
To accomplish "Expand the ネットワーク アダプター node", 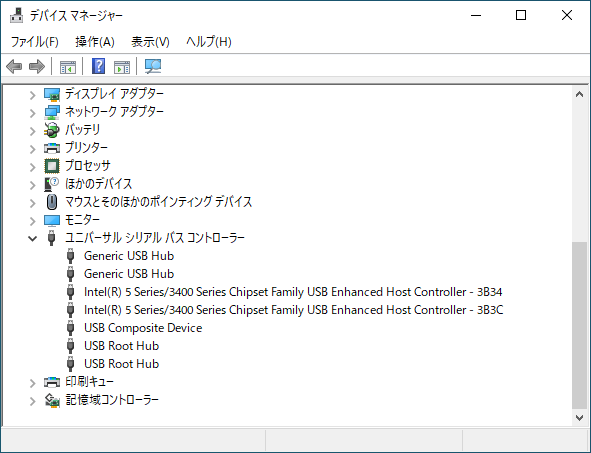I will 33,113.
